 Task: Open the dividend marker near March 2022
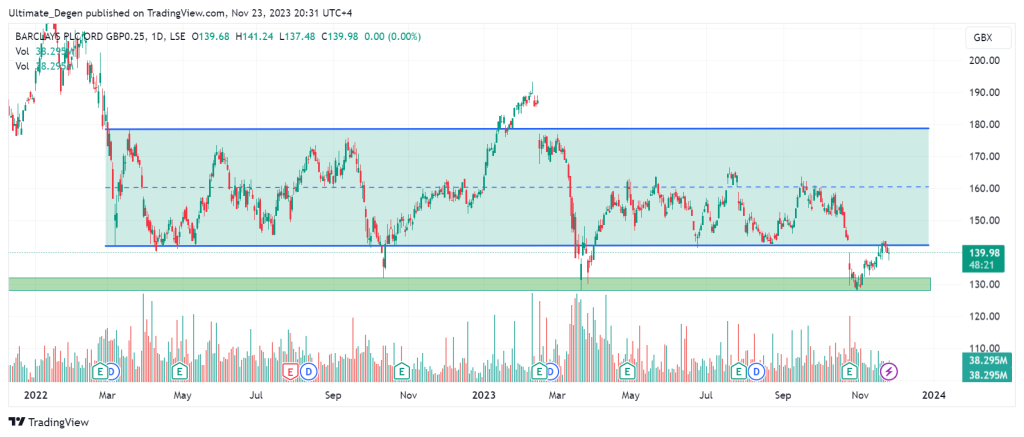pyautogui.click(x=112, y=372)
